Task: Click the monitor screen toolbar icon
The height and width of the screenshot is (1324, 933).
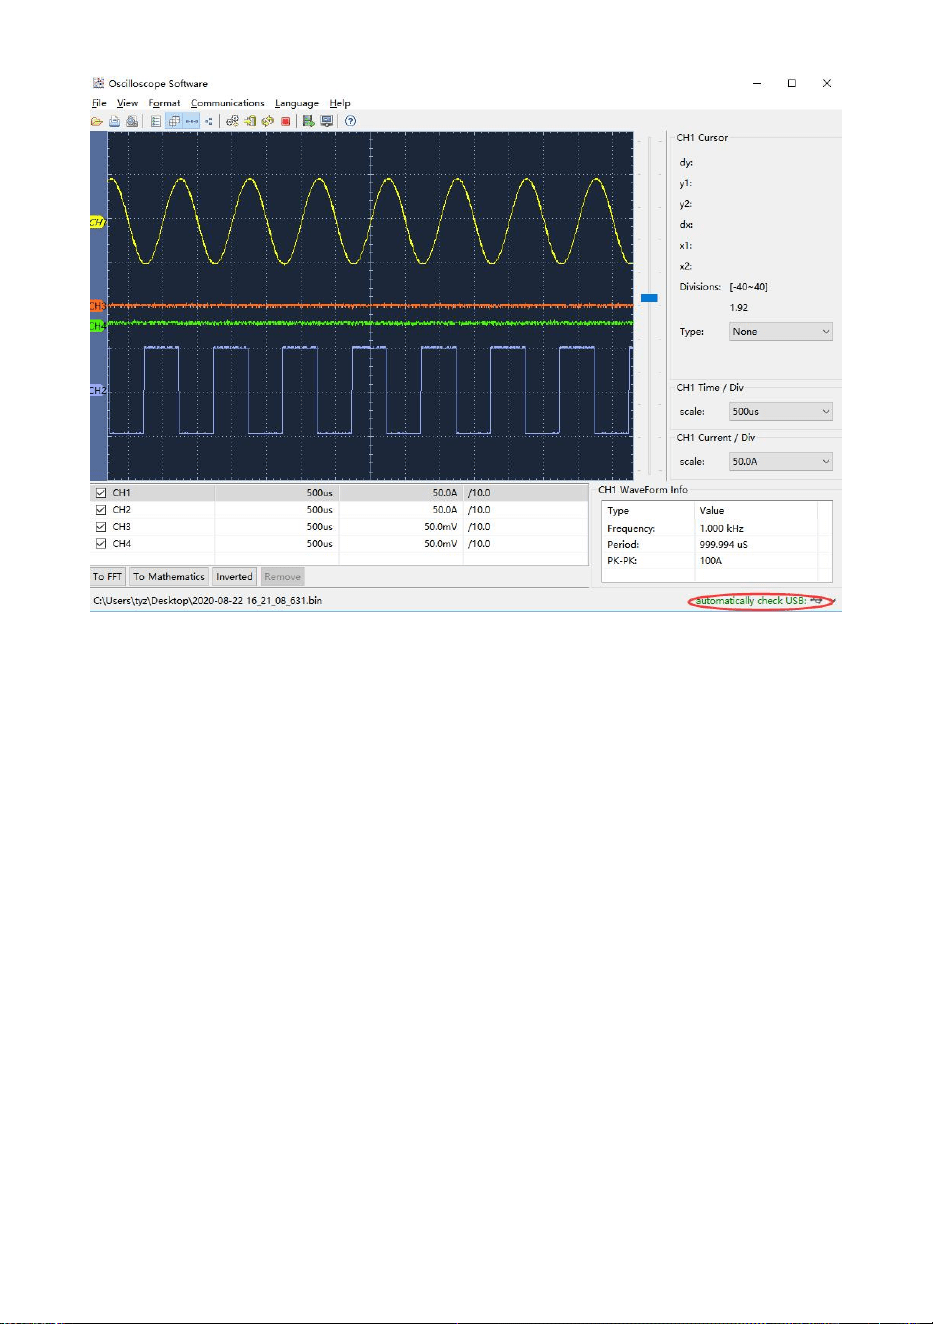Action: pos(326,121)
